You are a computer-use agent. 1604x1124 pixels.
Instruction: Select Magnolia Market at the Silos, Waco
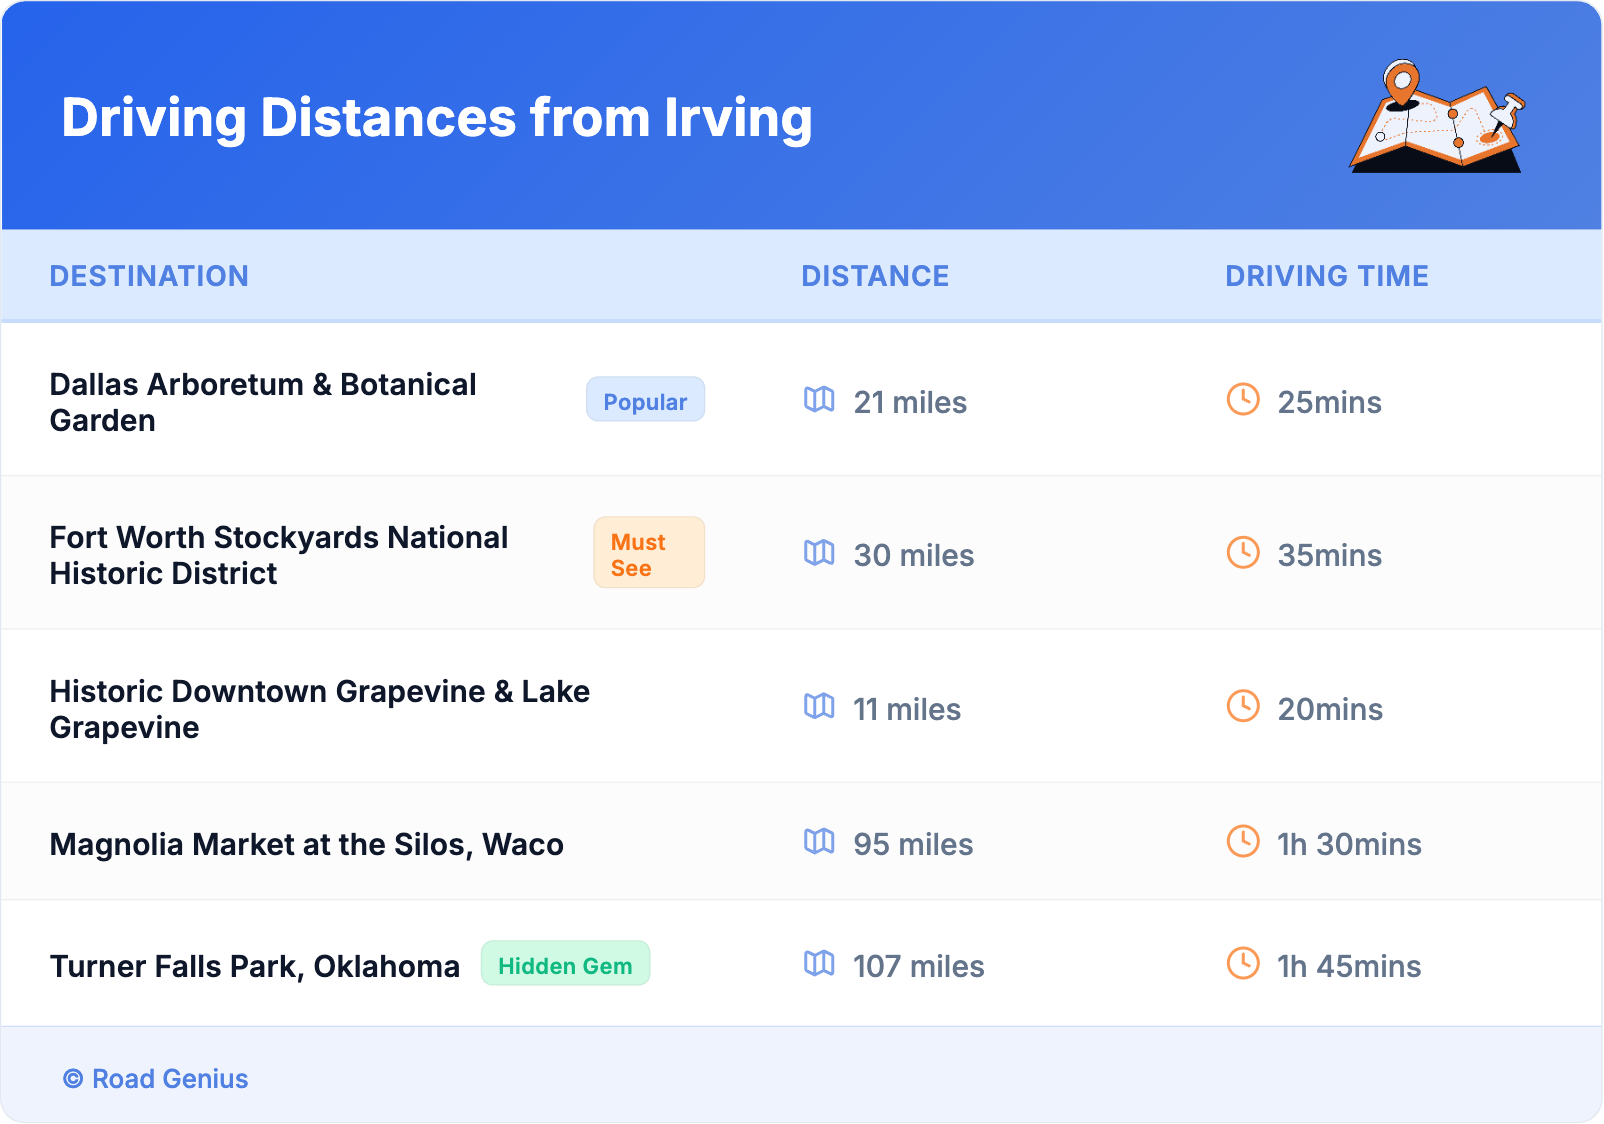pyautogui.click(x=306, y=845)
